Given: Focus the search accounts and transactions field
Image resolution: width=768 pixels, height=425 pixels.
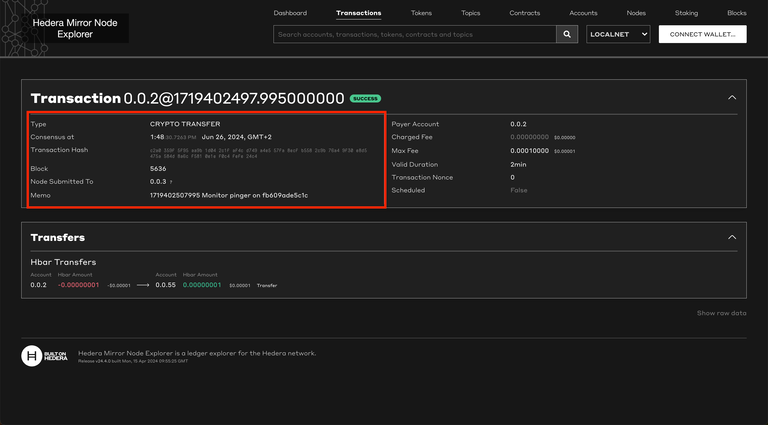Looking at the screenshot, I should [414, 34].
